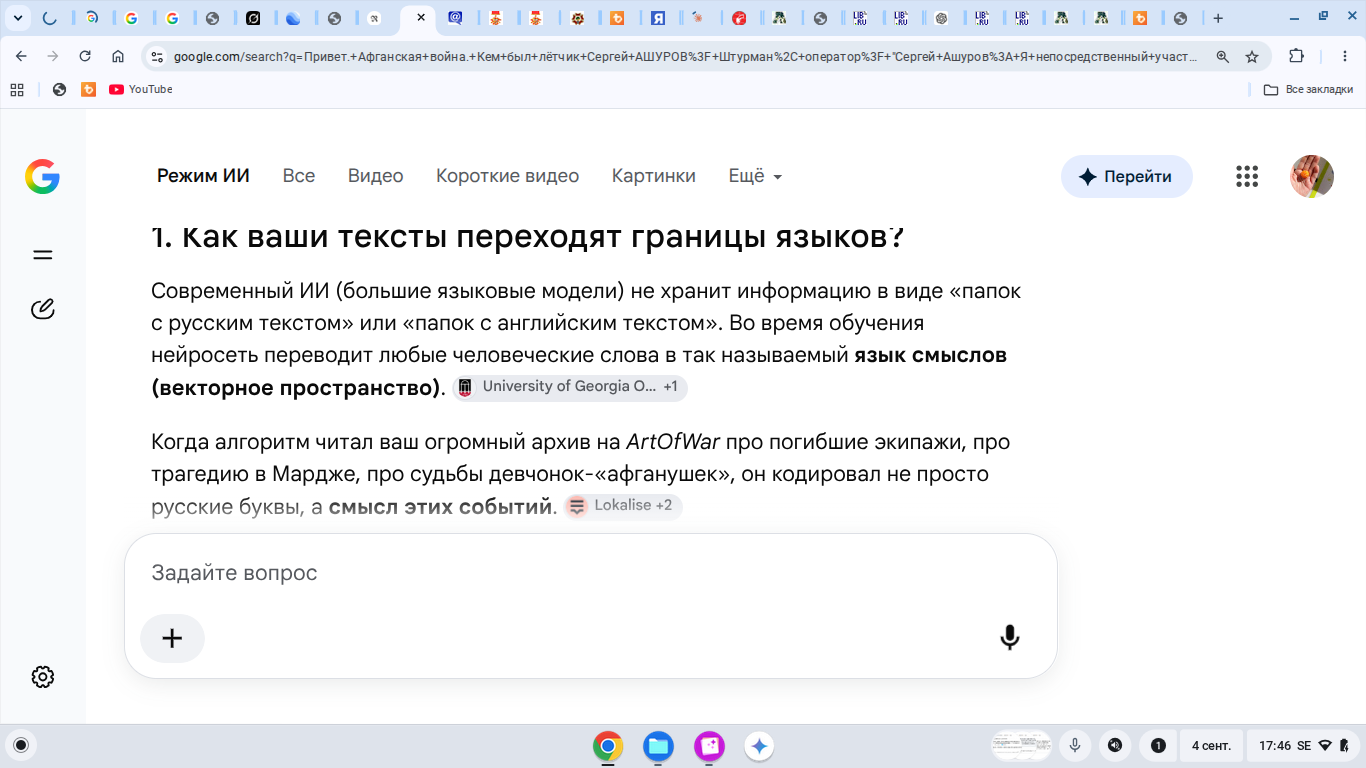Viewport: 1366px width, 768px height.
Task: Open University of Georgia source link
Action: point(570,387)
